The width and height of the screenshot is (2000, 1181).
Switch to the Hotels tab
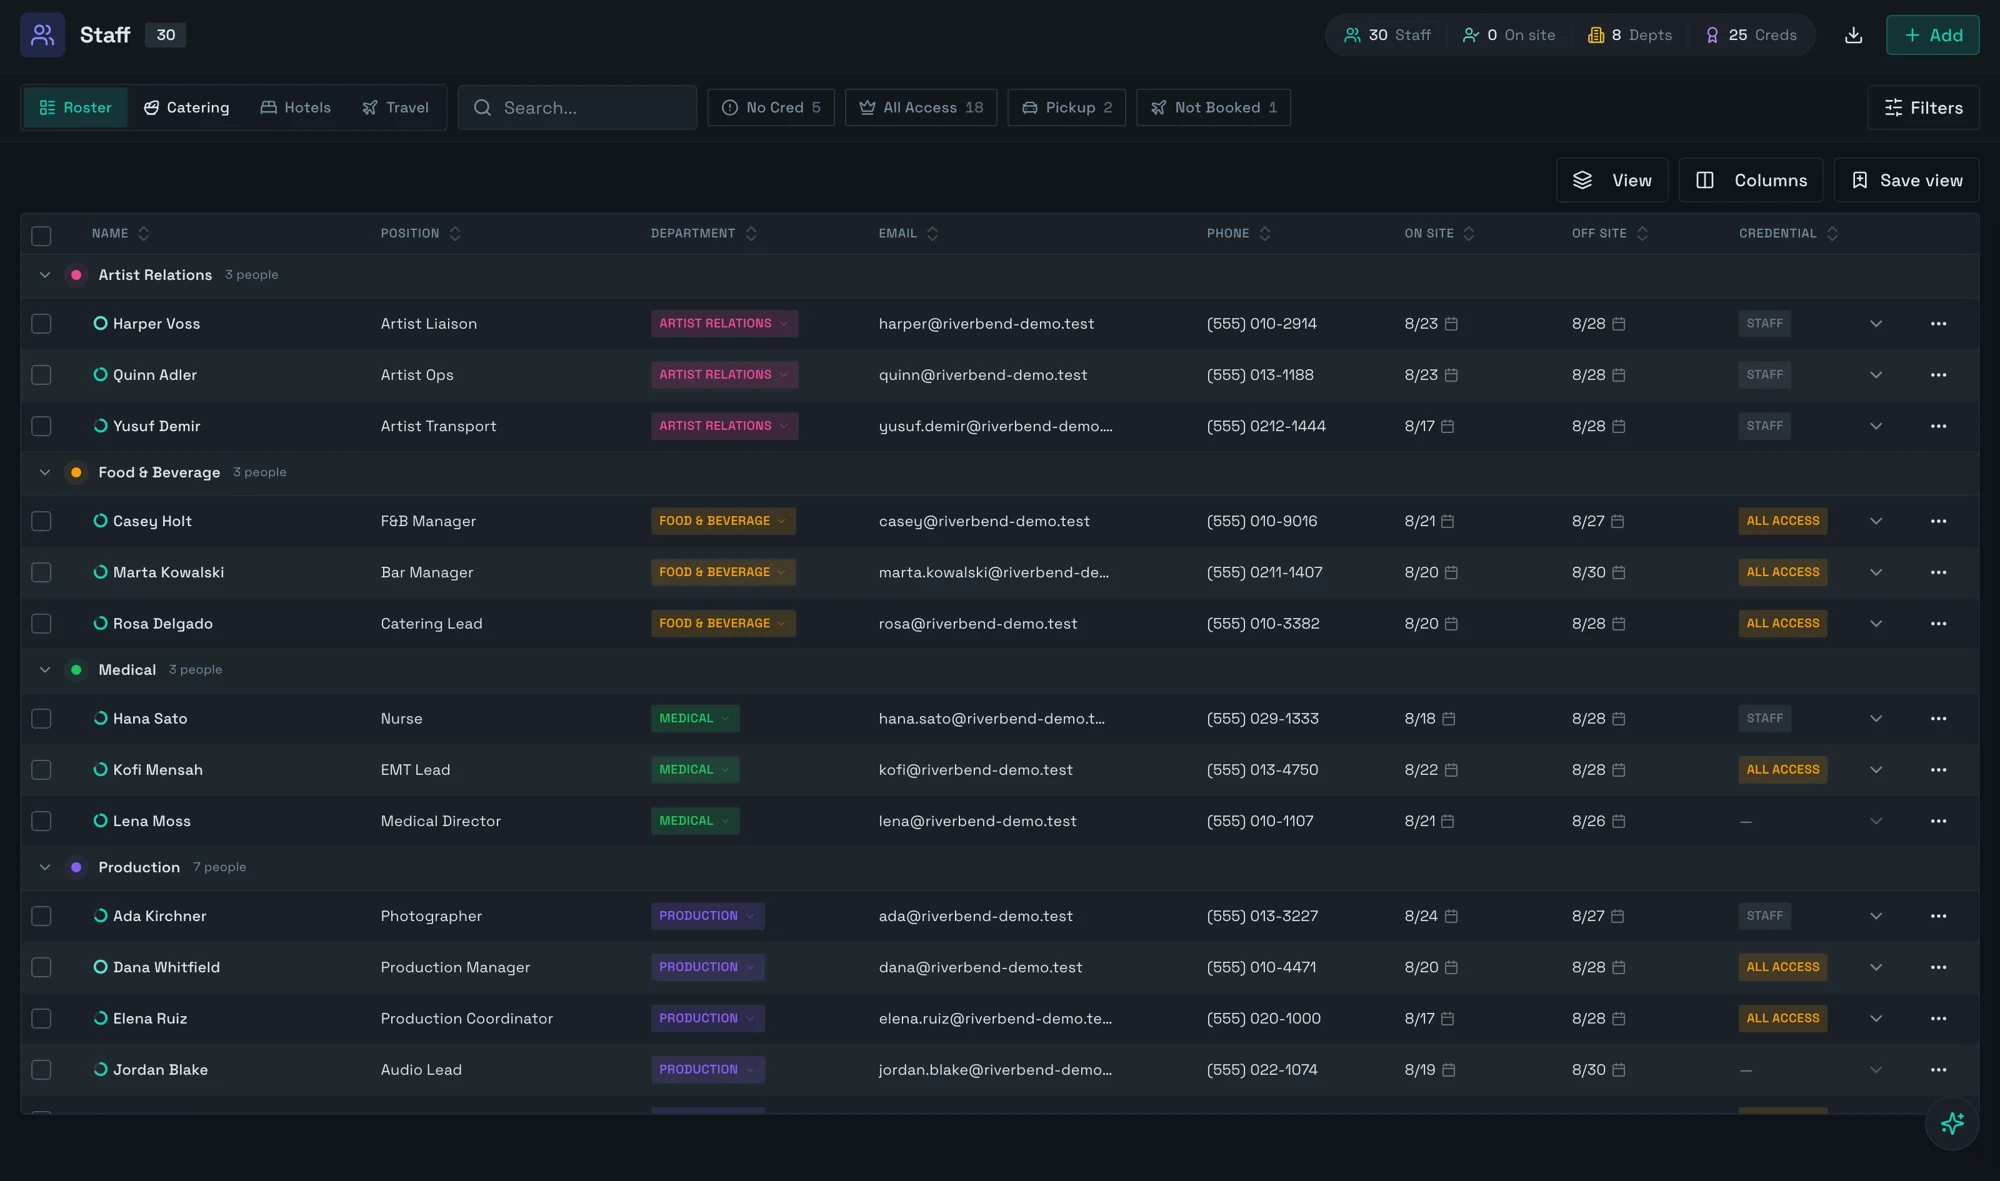coord(295,108)
